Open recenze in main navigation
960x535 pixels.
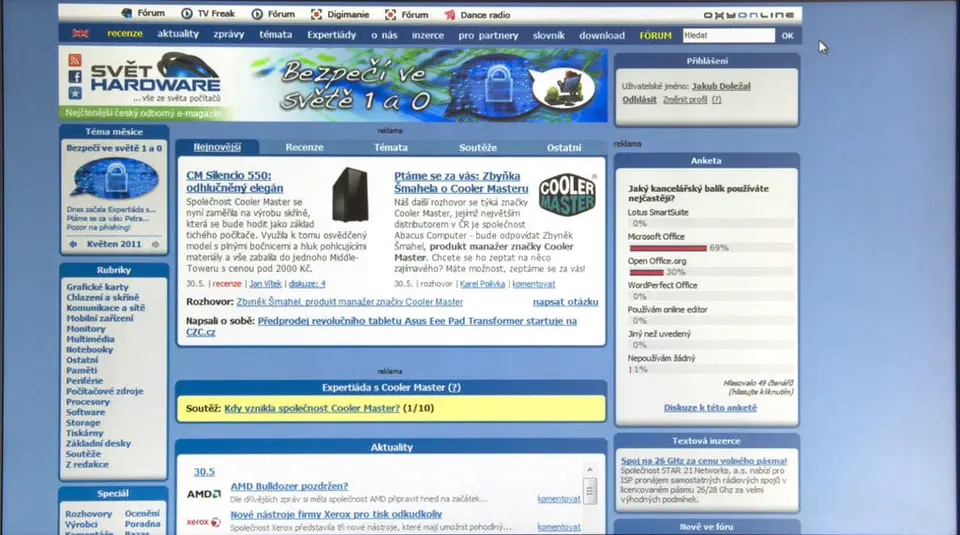[125, 34]
